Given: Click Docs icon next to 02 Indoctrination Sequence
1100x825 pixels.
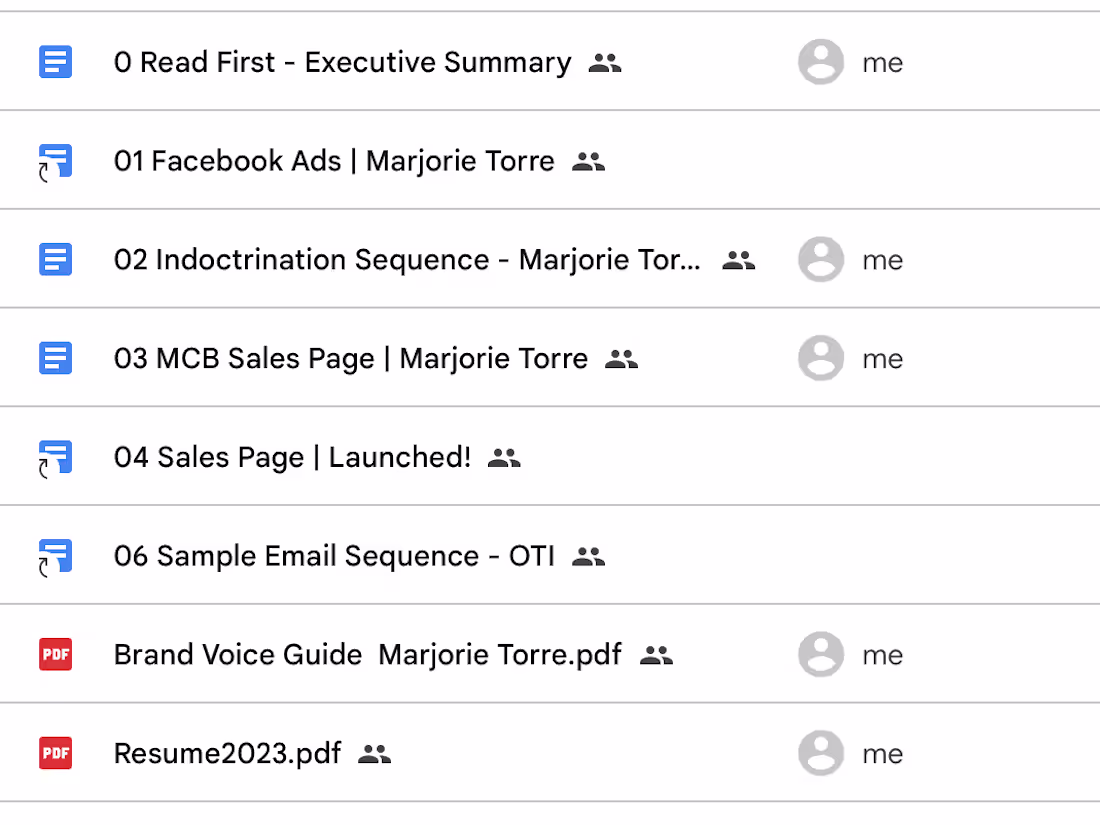Looking at the screenshot, I should click(56, 260).
